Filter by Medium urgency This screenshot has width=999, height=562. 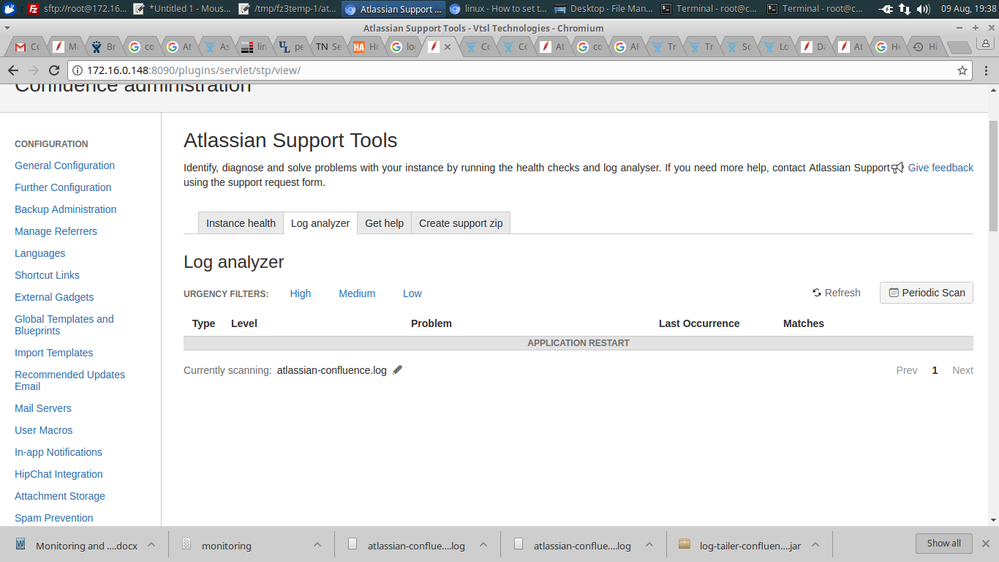point(357,293)
